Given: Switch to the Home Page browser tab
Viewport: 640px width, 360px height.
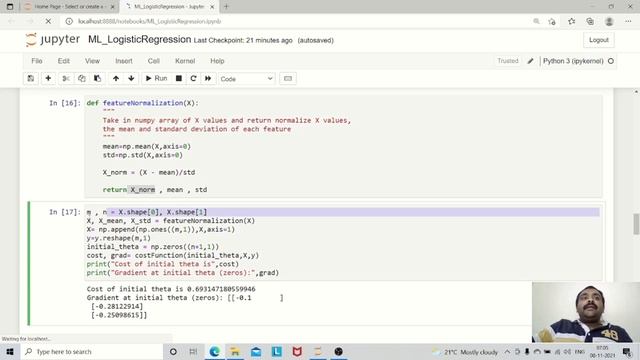Looking at the screenshot, I should tap(69, 7).
